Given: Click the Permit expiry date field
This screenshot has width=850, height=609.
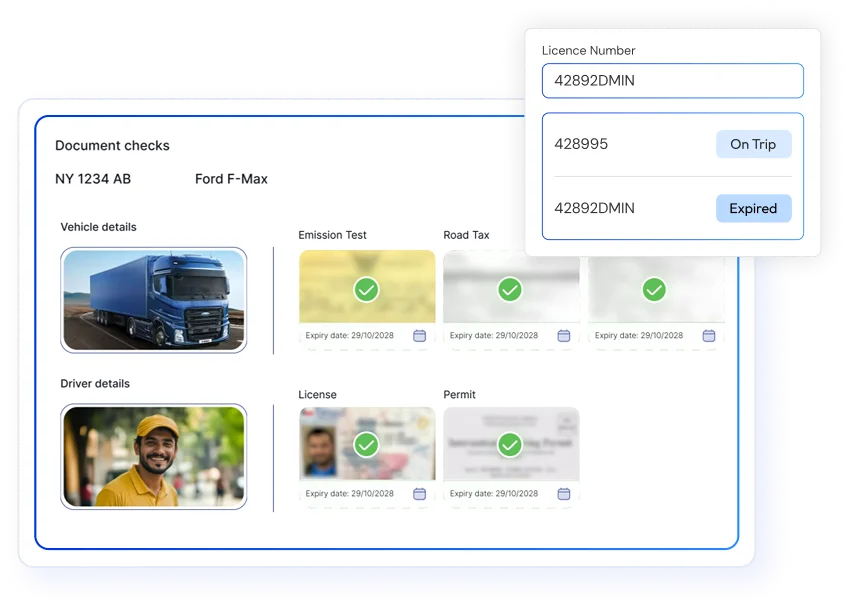Looking at the screenshot, I should coord(494,494).
